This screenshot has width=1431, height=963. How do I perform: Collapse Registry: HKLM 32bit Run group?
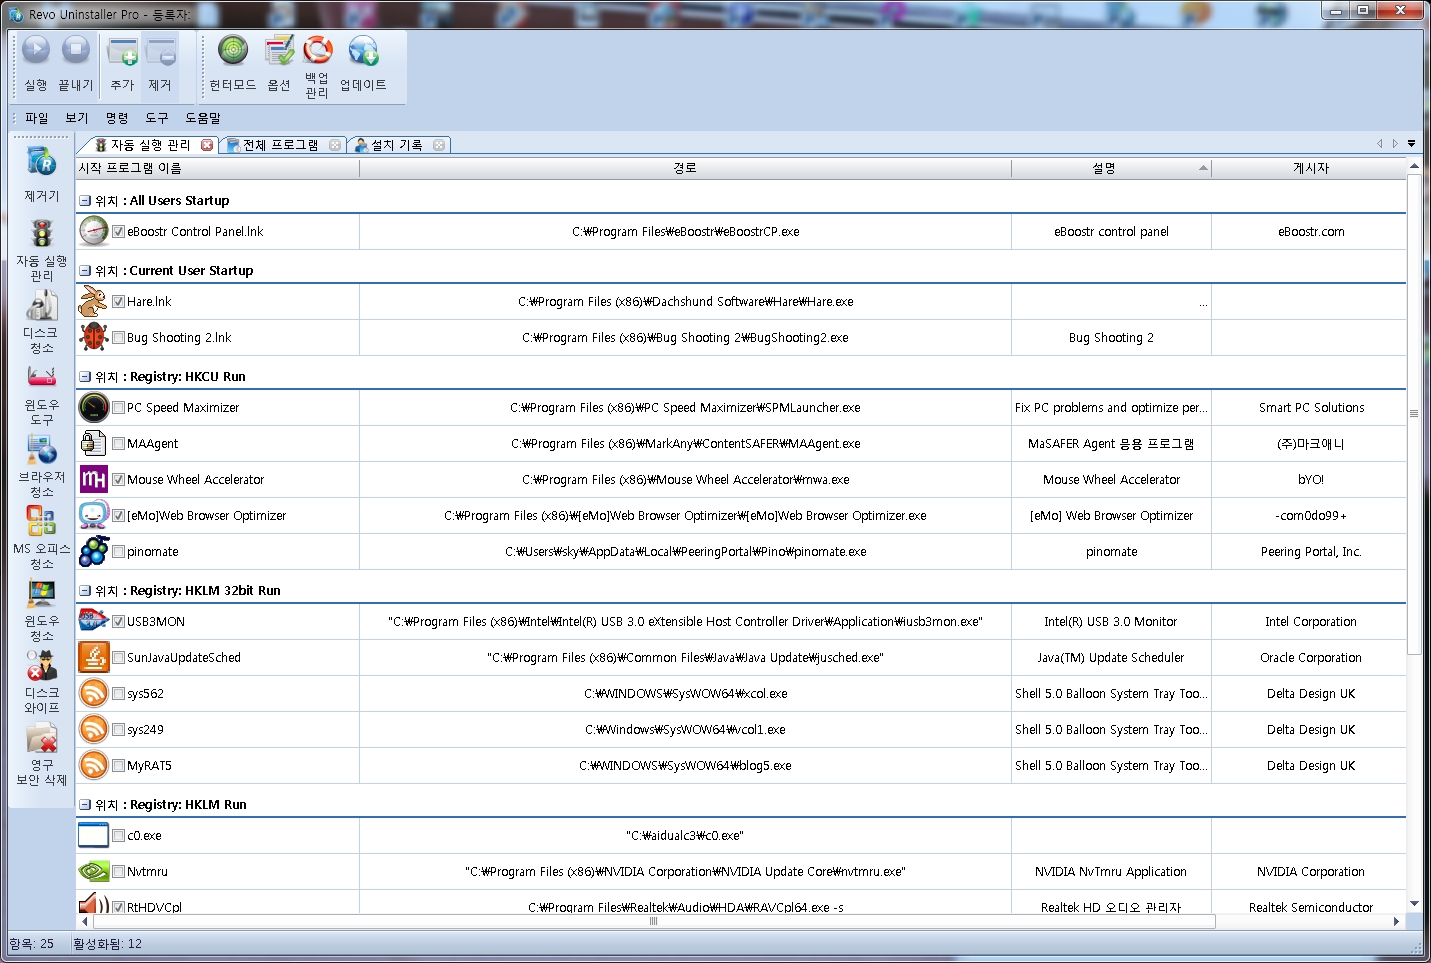85,591
